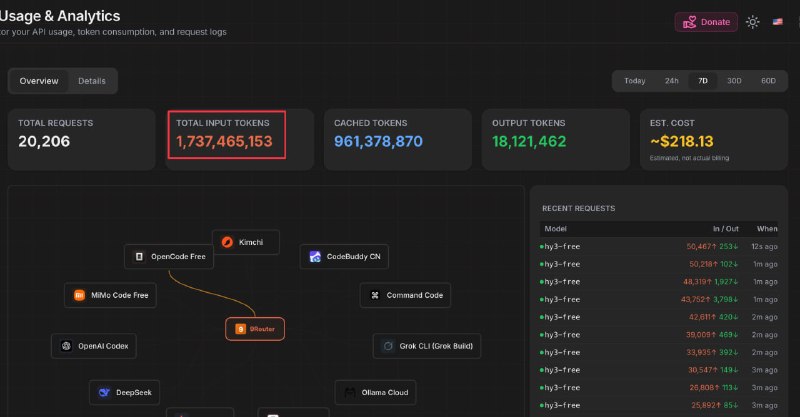Click the orange 9Router node icon
The width and height of the screenshot is (800, 417).
[x=240, y=329]
